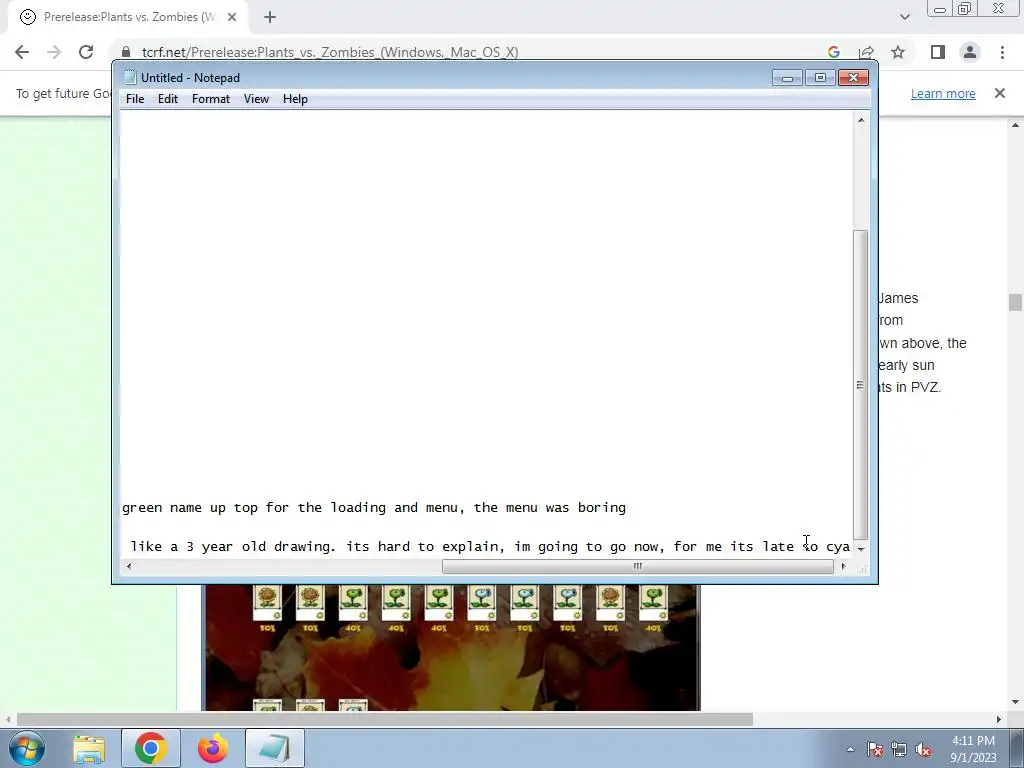This screenshot has height=768, width=1024.
Task: Open Chrome profile avatar menu
Action: point(970,52)
